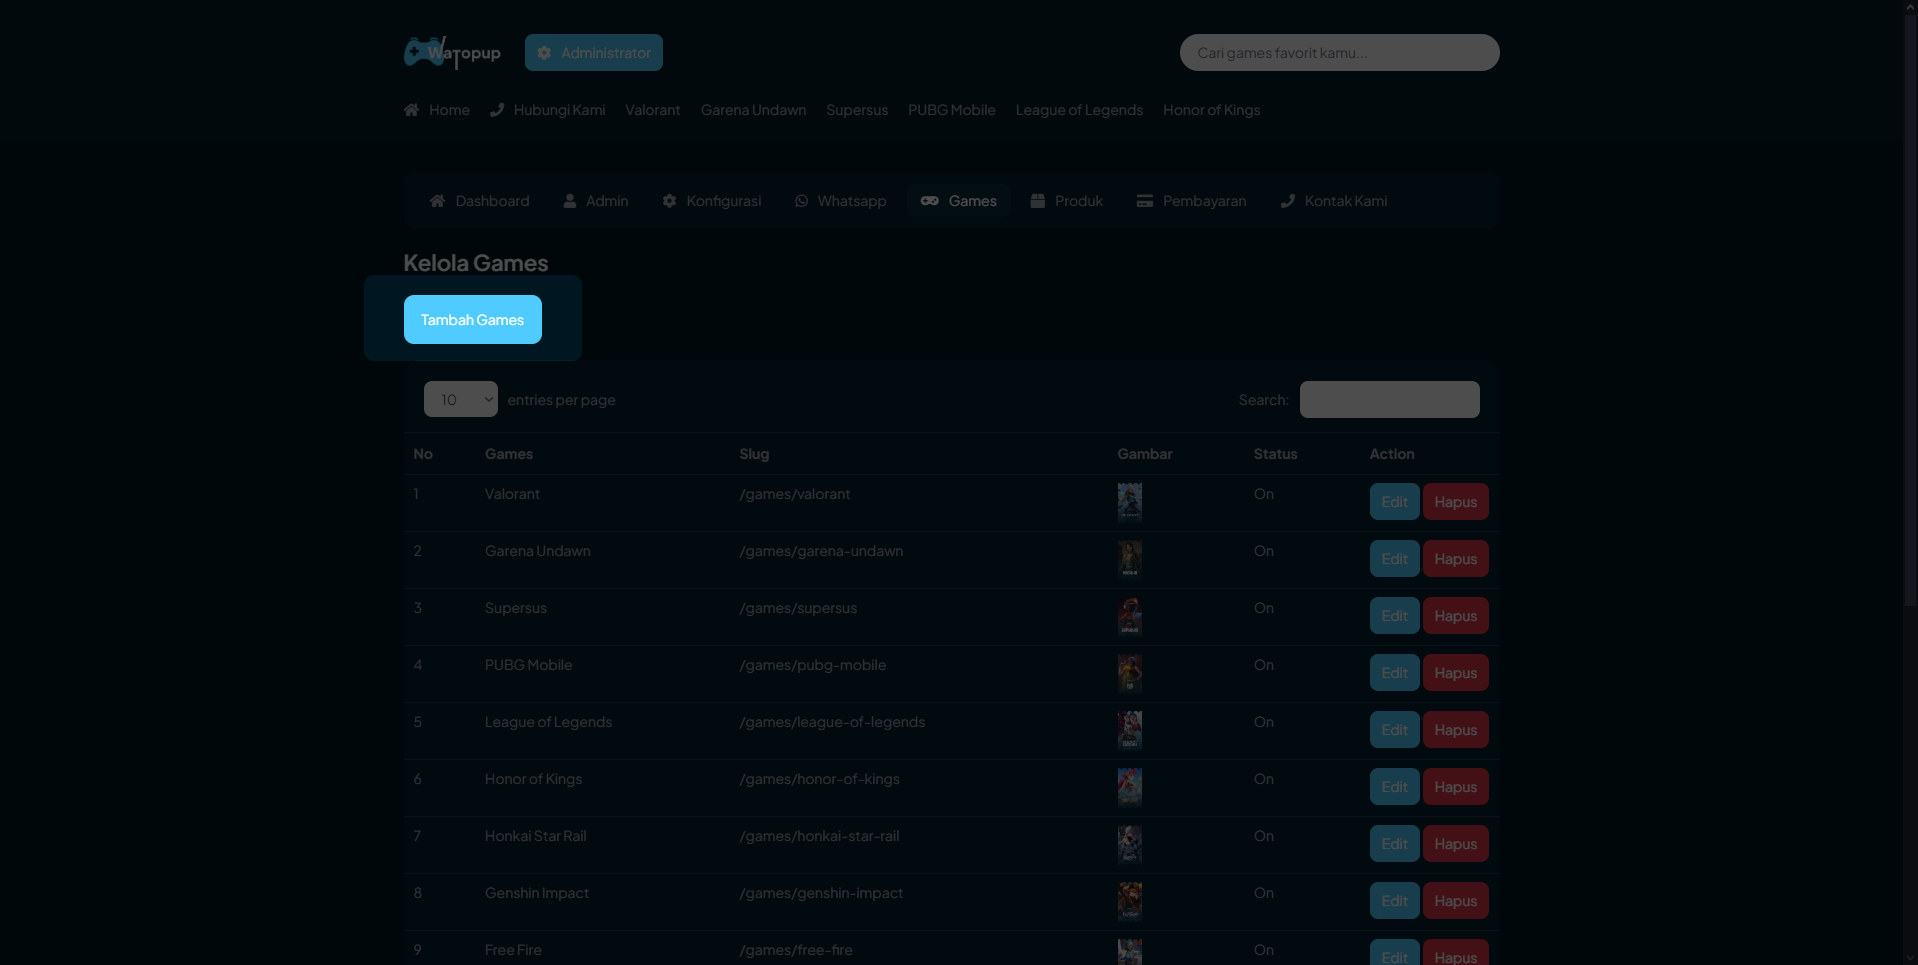Open Garena Undawn in top navigation
Viewport: 1918px width, 965px height.
coord(753,110)
